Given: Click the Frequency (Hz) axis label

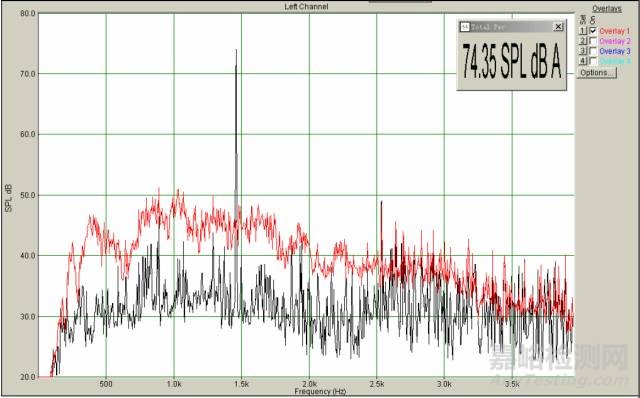Looking at the screenshot, I should [320, 391].
